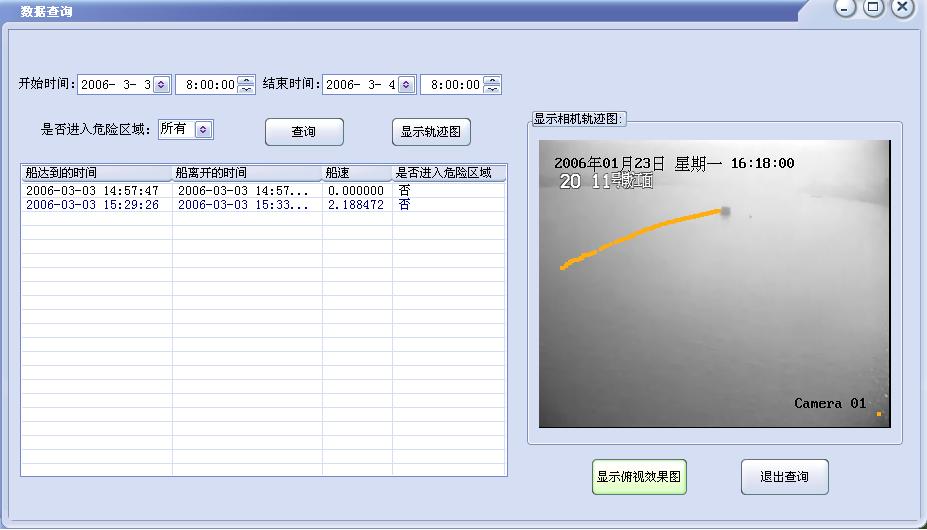The width and height of the screenshot is (927, 530).
Task: Select the row with arrival time 14:57:47
Action: [92, 190]
